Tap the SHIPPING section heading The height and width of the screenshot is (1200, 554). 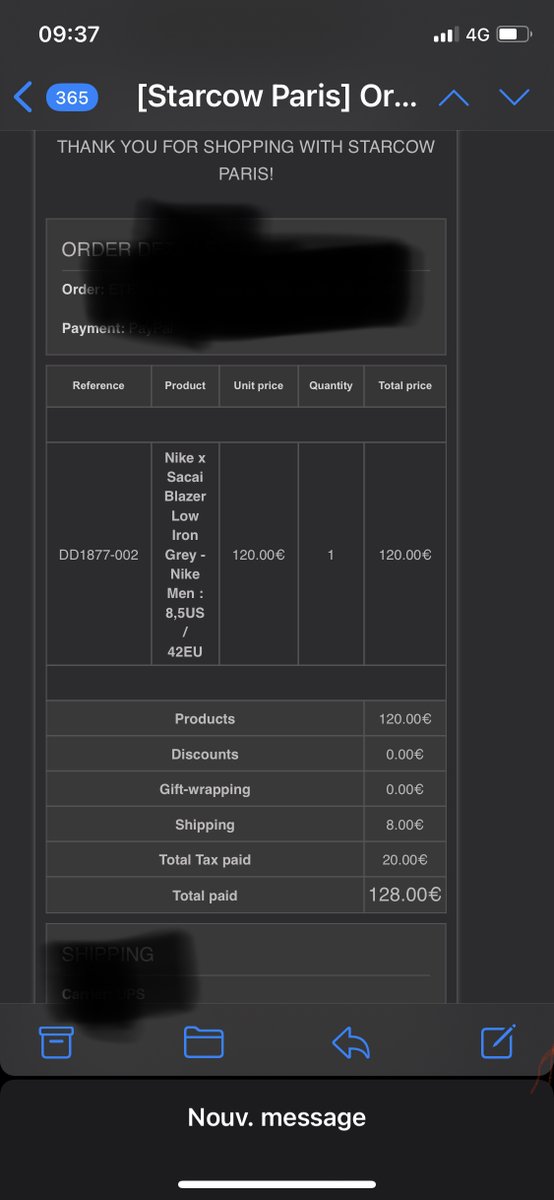pyautogui.click(x=108, y=954)
